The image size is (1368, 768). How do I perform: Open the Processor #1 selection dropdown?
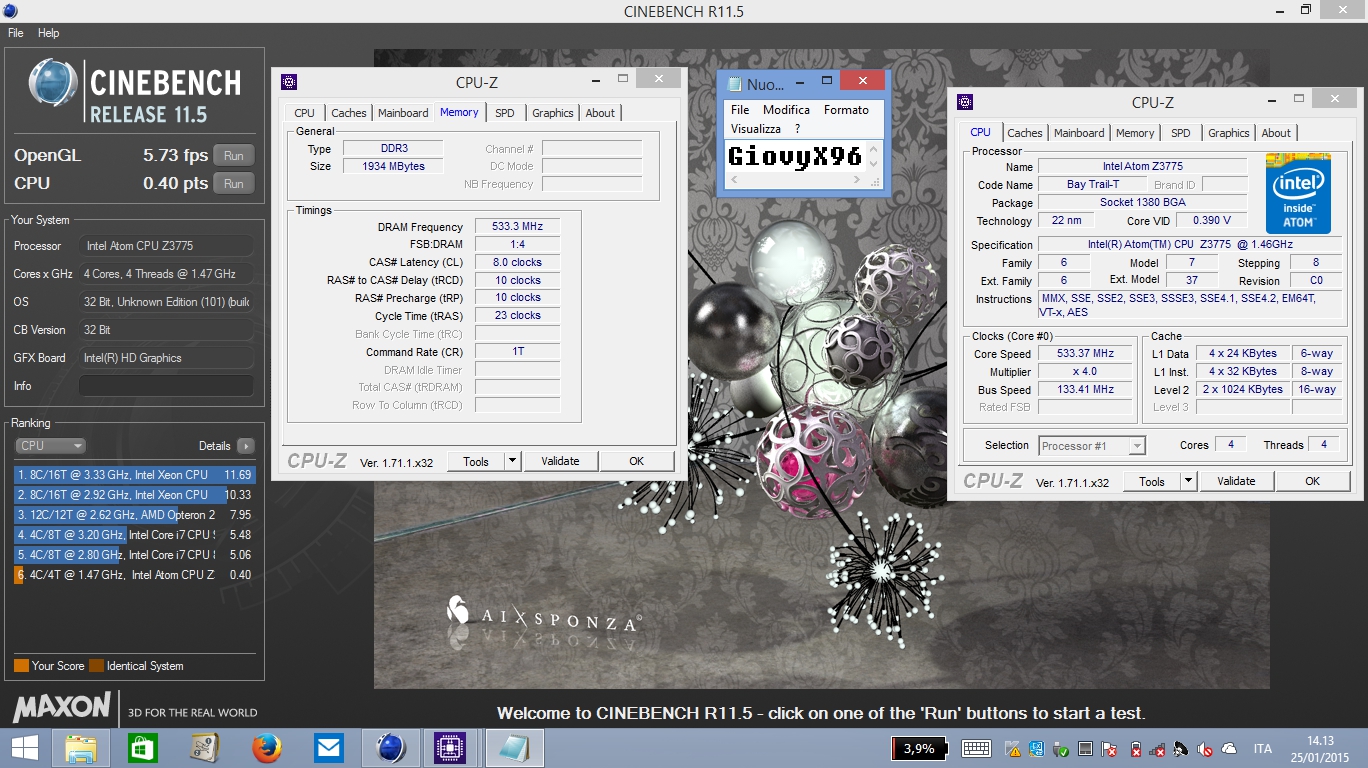click(x=1092, y=446)
